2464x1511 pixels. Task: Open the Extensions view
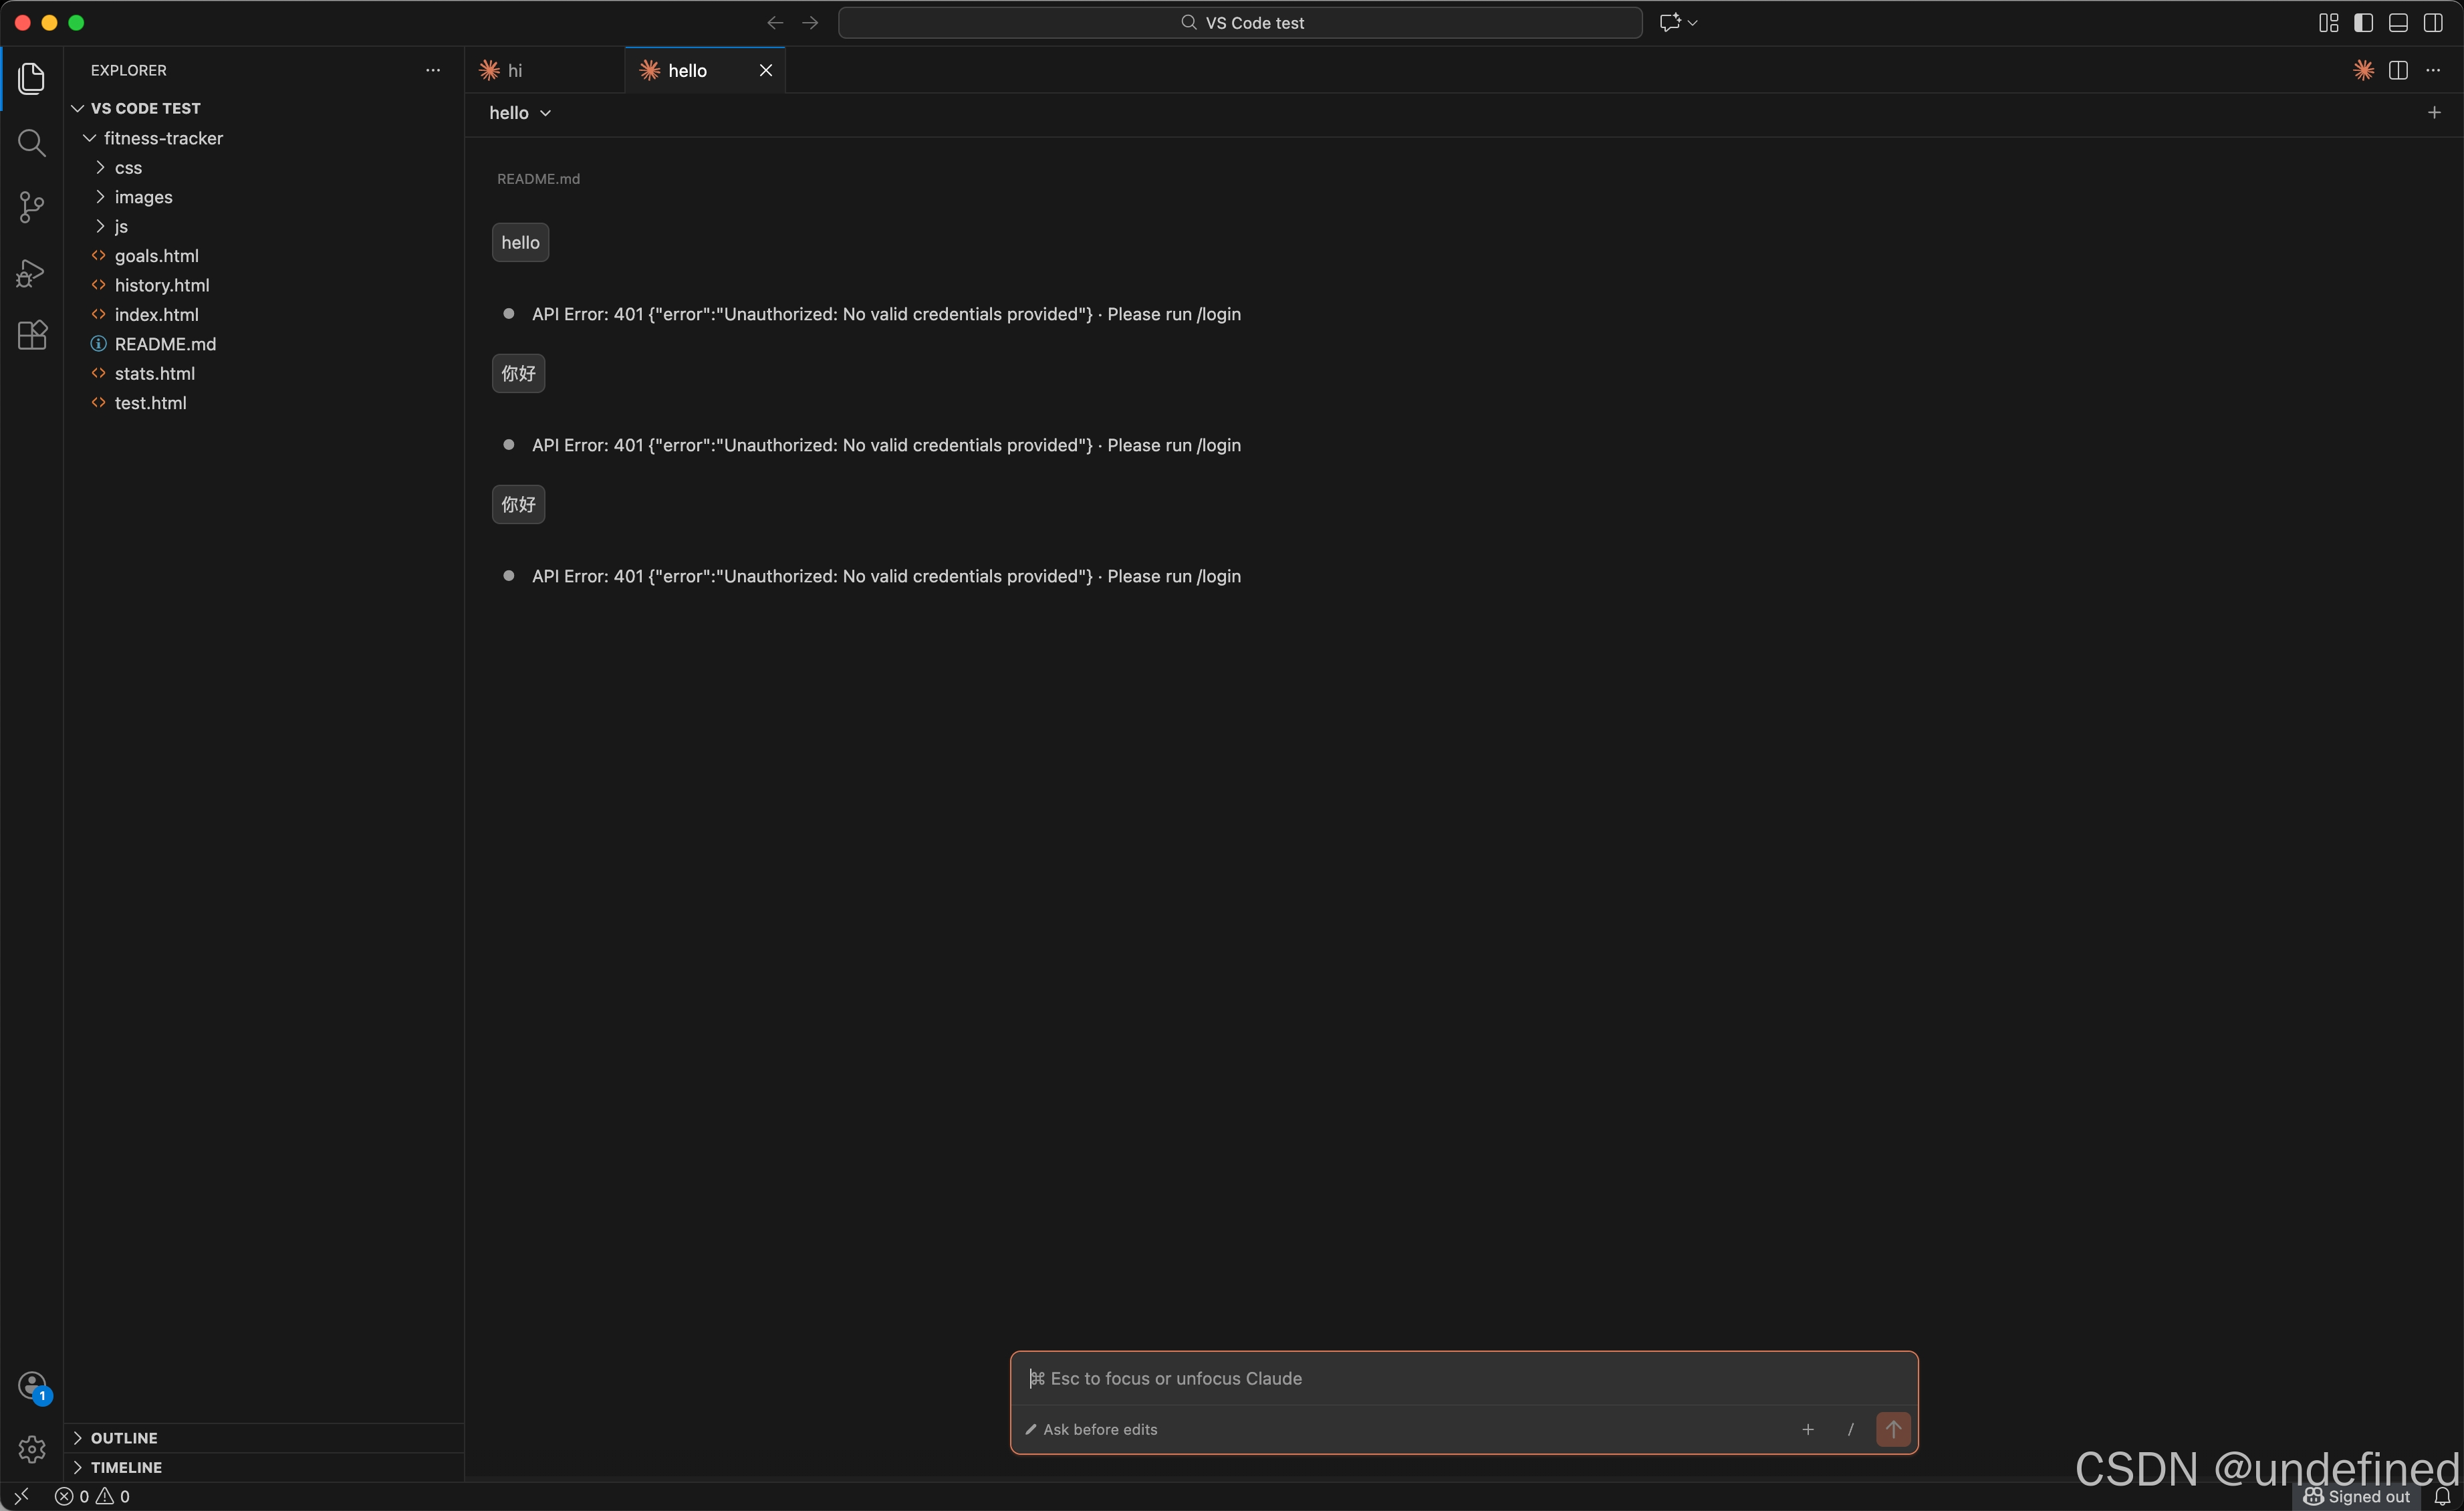[x=32, y=335]
